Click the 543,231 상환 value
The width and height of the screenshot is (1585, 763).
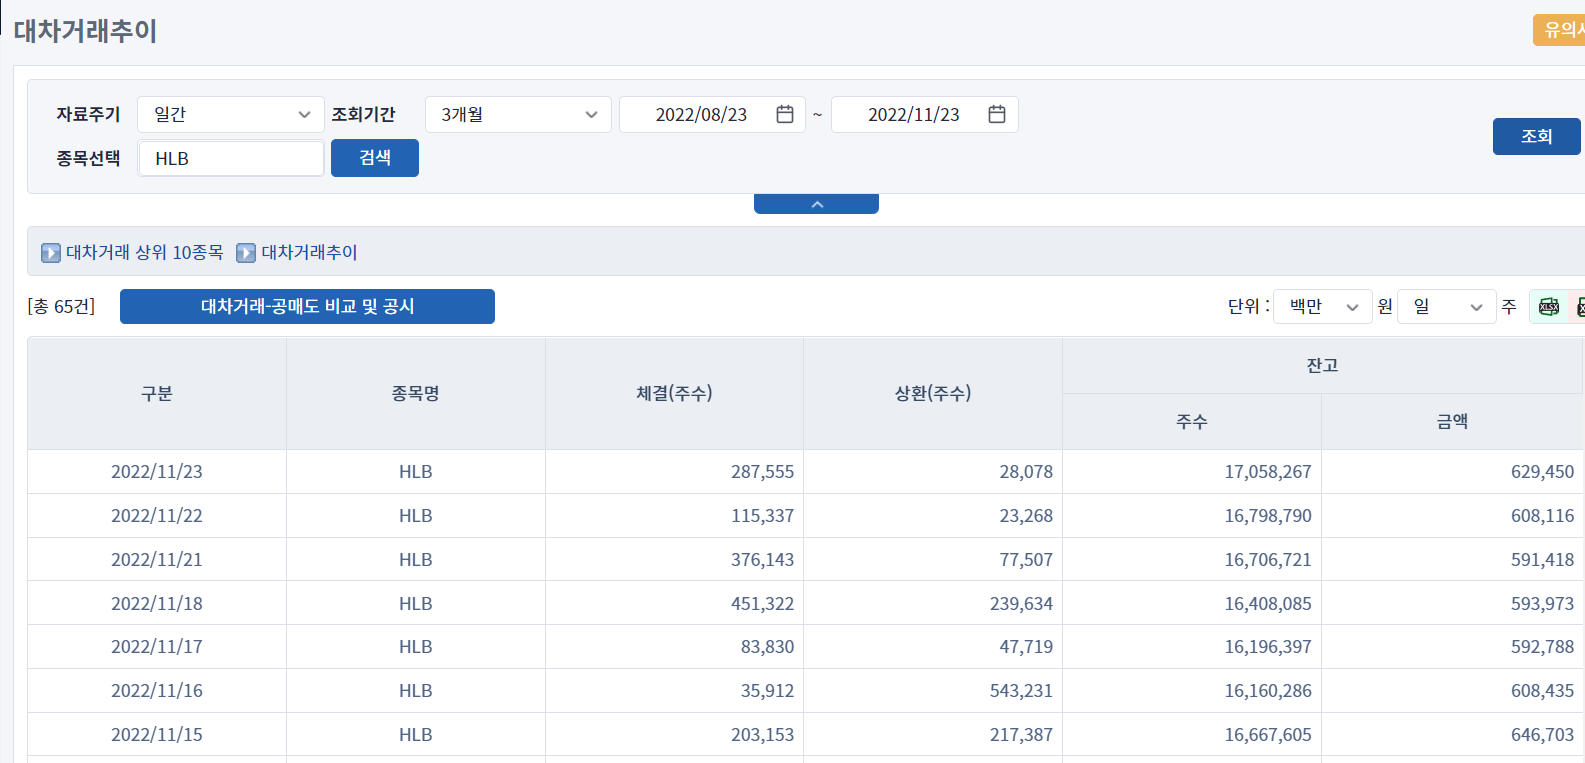click(1021, 691)
